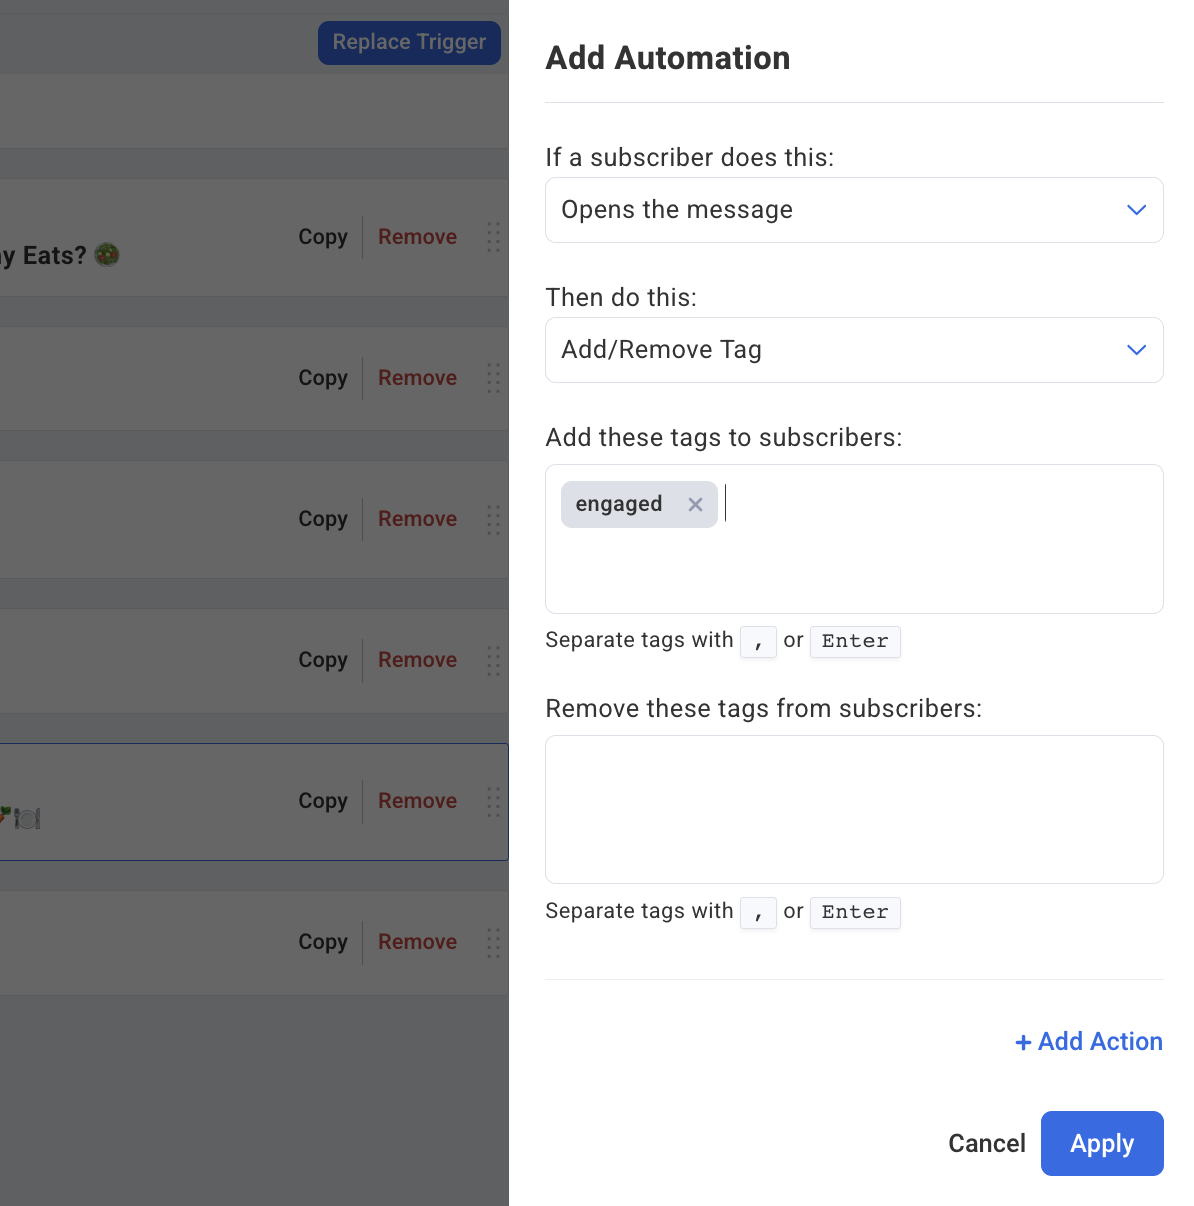
Task: Apply the automation settings
Action: coord(1102,1143)
